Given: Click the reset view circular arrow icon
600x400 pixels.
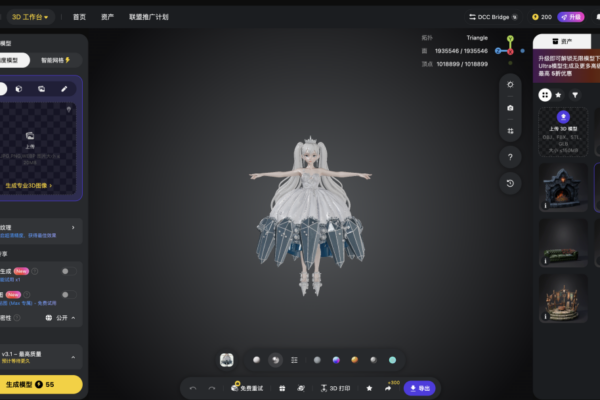Looking at the screenshot, I should [x=510, y=183].
